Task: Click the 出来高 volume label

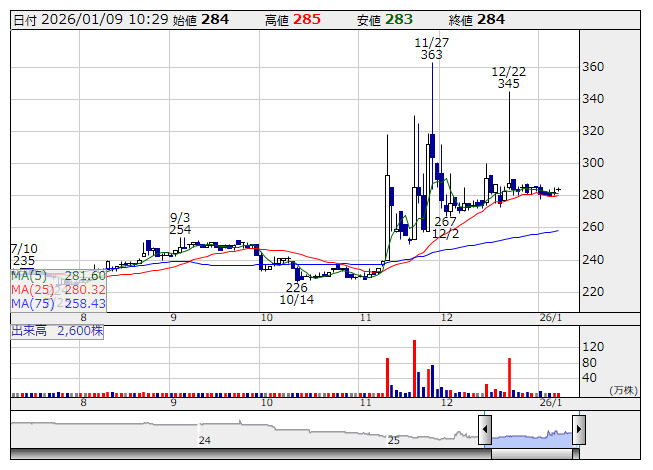Action: click(29, 329)
